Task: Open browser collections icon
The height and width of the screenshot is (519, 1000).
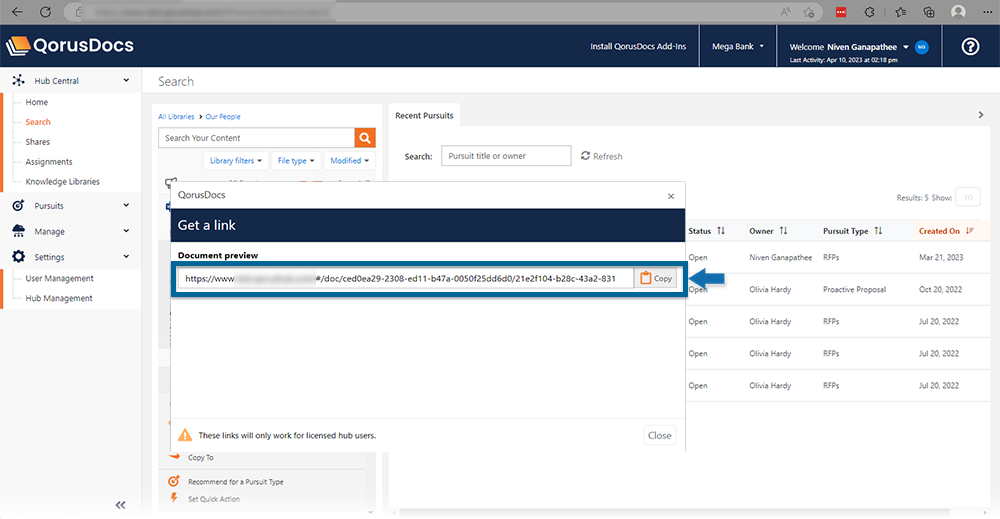Action: [929, 11]
